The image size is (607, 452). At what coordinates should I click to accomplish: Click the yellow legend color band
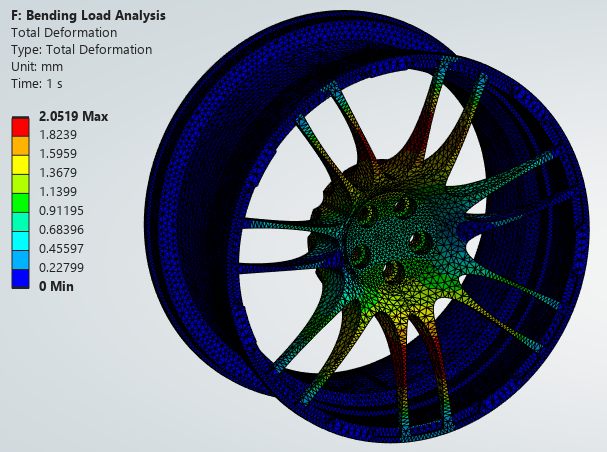pos(21,165)
